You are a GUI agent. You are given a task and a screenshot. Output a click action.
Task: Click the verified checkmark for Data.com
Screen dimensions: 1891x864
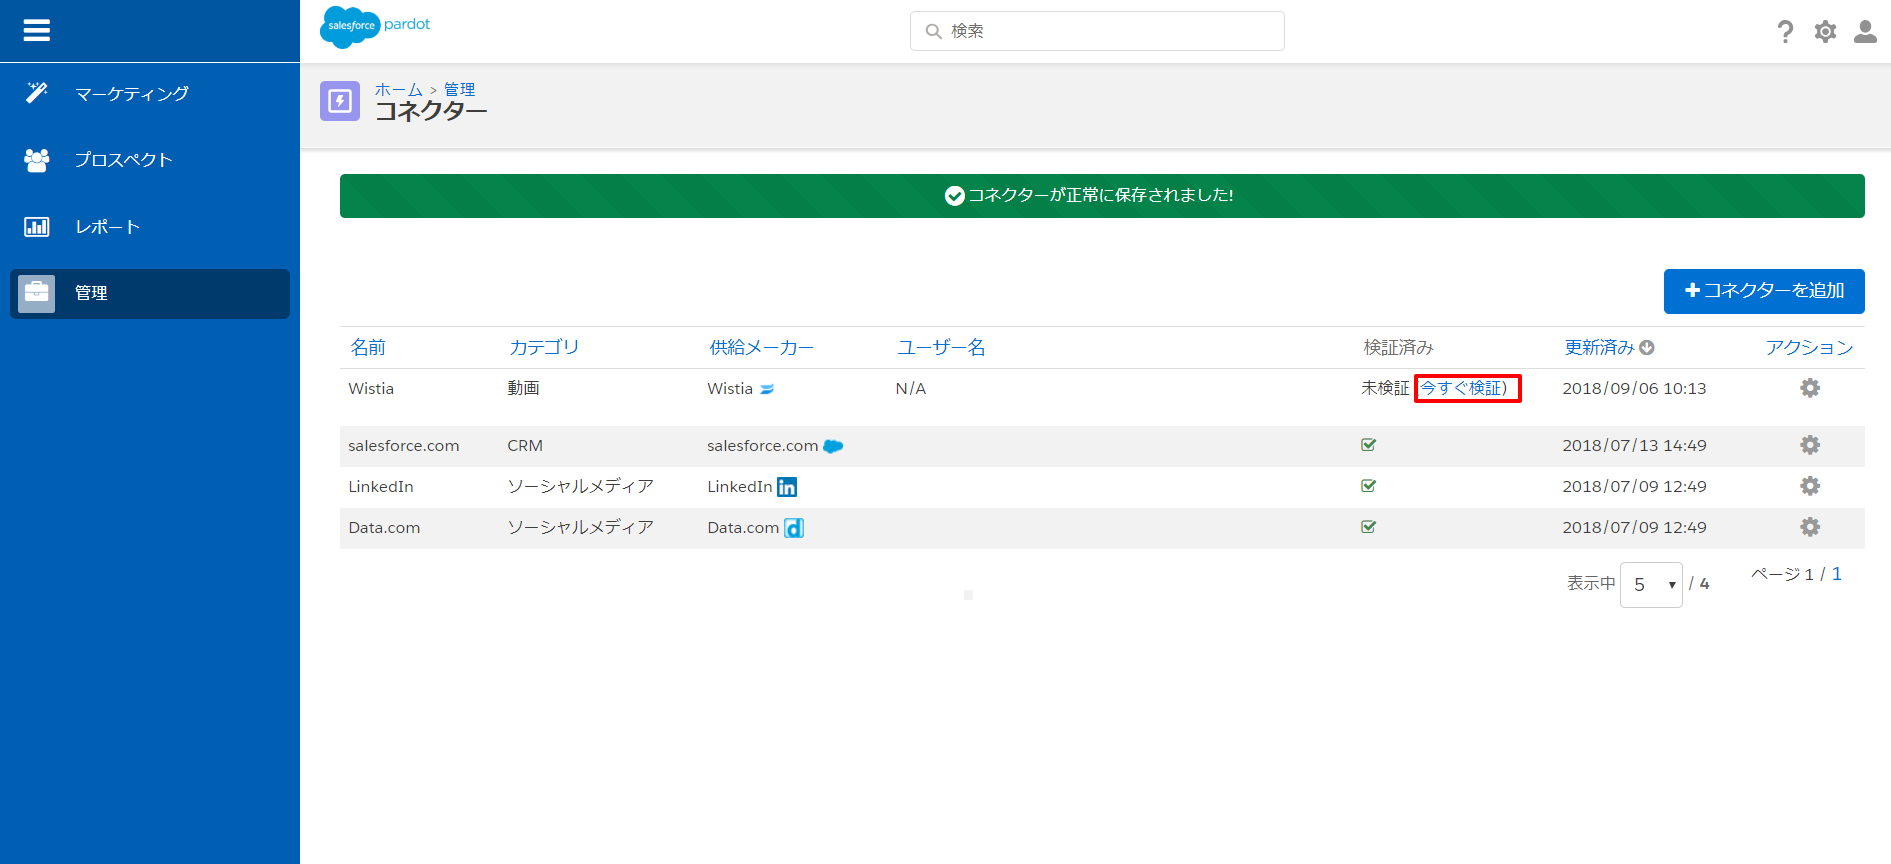tap(1368, 527)
